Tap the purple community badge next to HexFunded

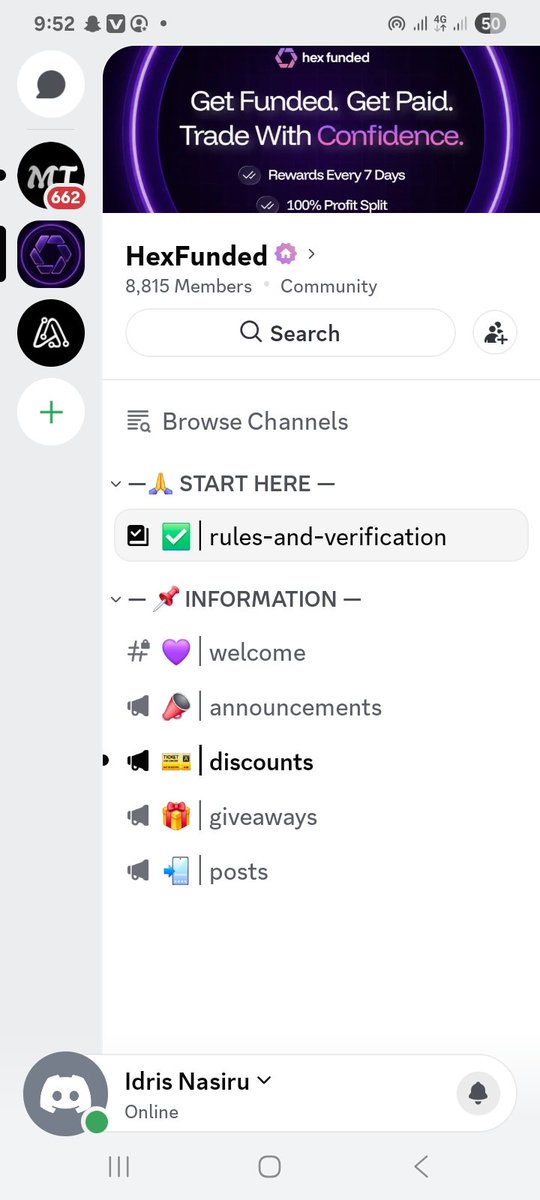(286, 254)
